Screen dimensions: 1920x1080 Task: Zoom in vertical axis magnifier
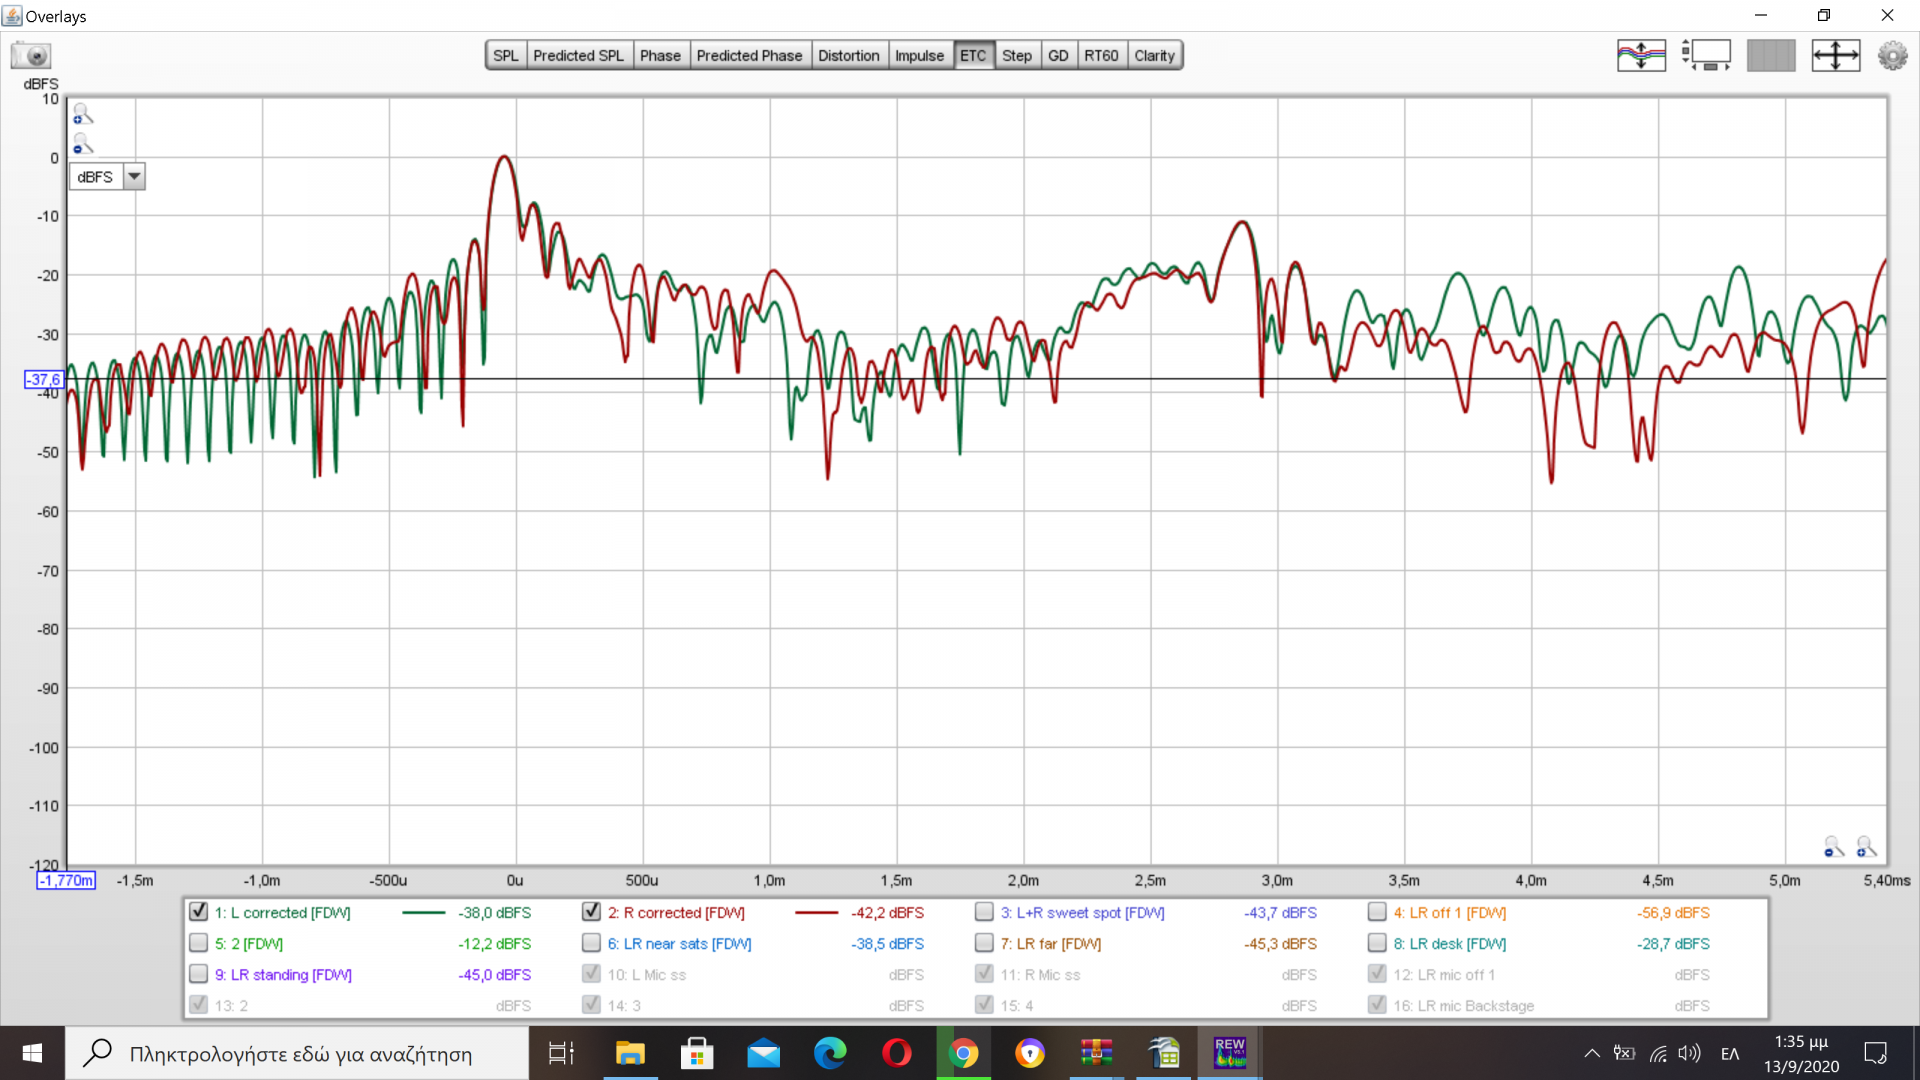(83, 115)
